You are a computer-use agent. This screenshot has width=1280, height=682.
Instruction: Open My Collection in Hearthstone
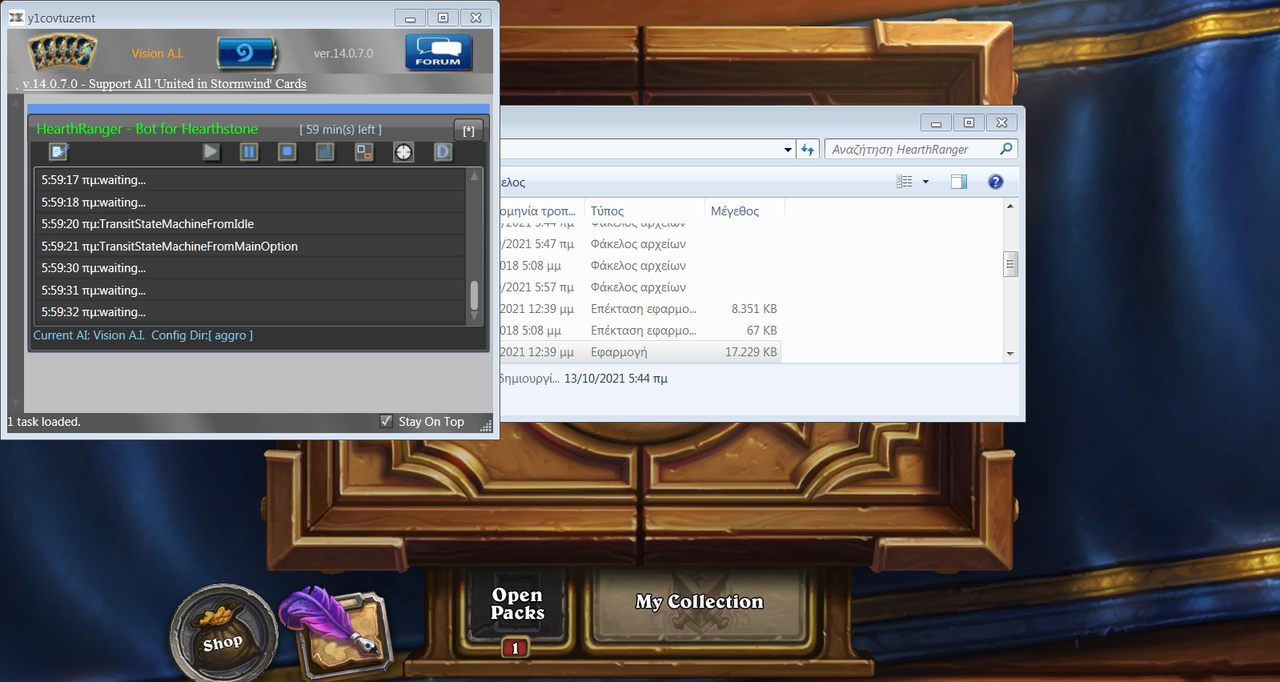tap(699, 602)
